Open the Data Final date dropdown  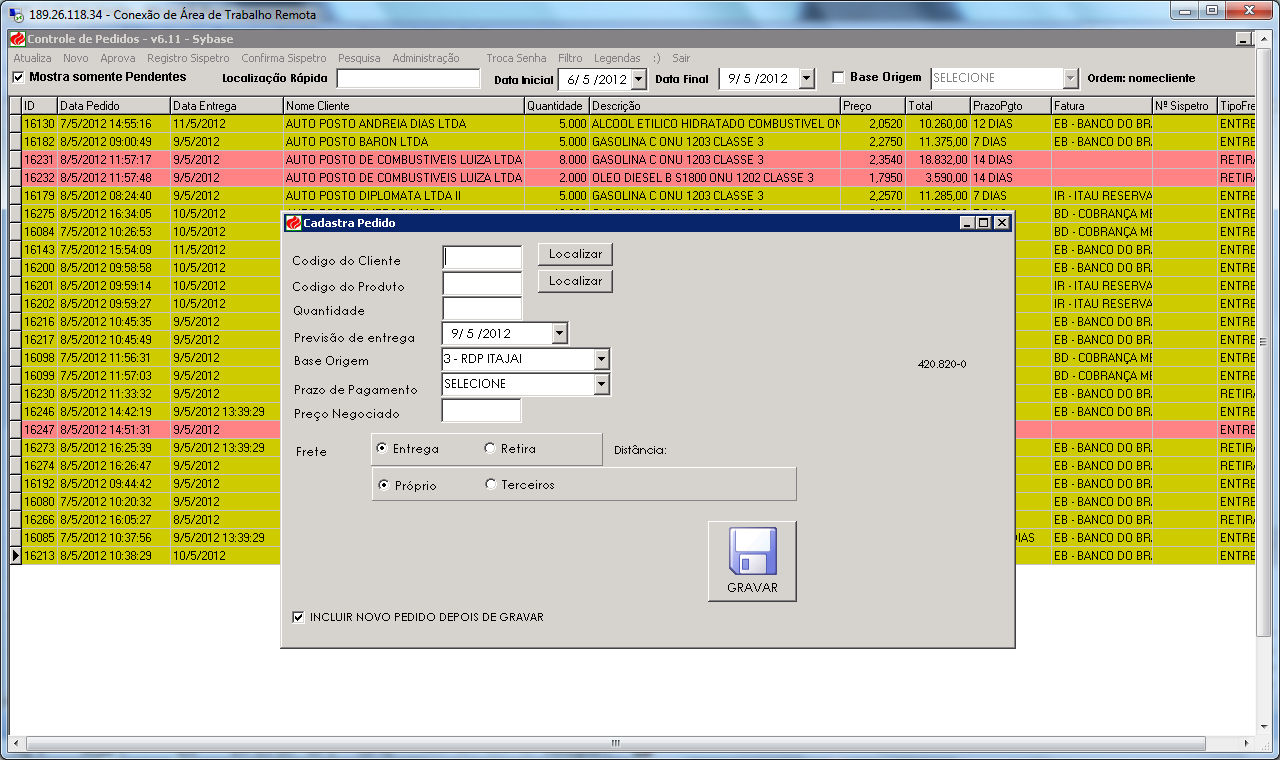(807, 79)
